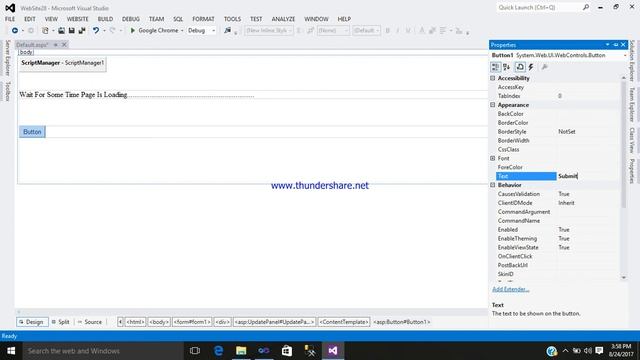Switch to Split view
Screen dimensions: 640x360
pos(60,322)
